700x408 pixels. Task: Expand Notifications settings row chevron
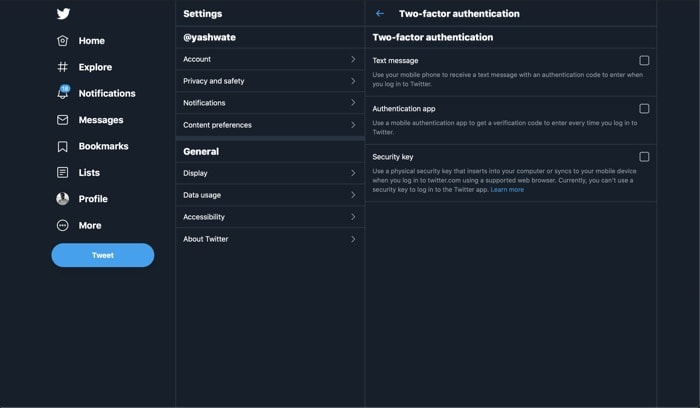[x=353, y=103]
